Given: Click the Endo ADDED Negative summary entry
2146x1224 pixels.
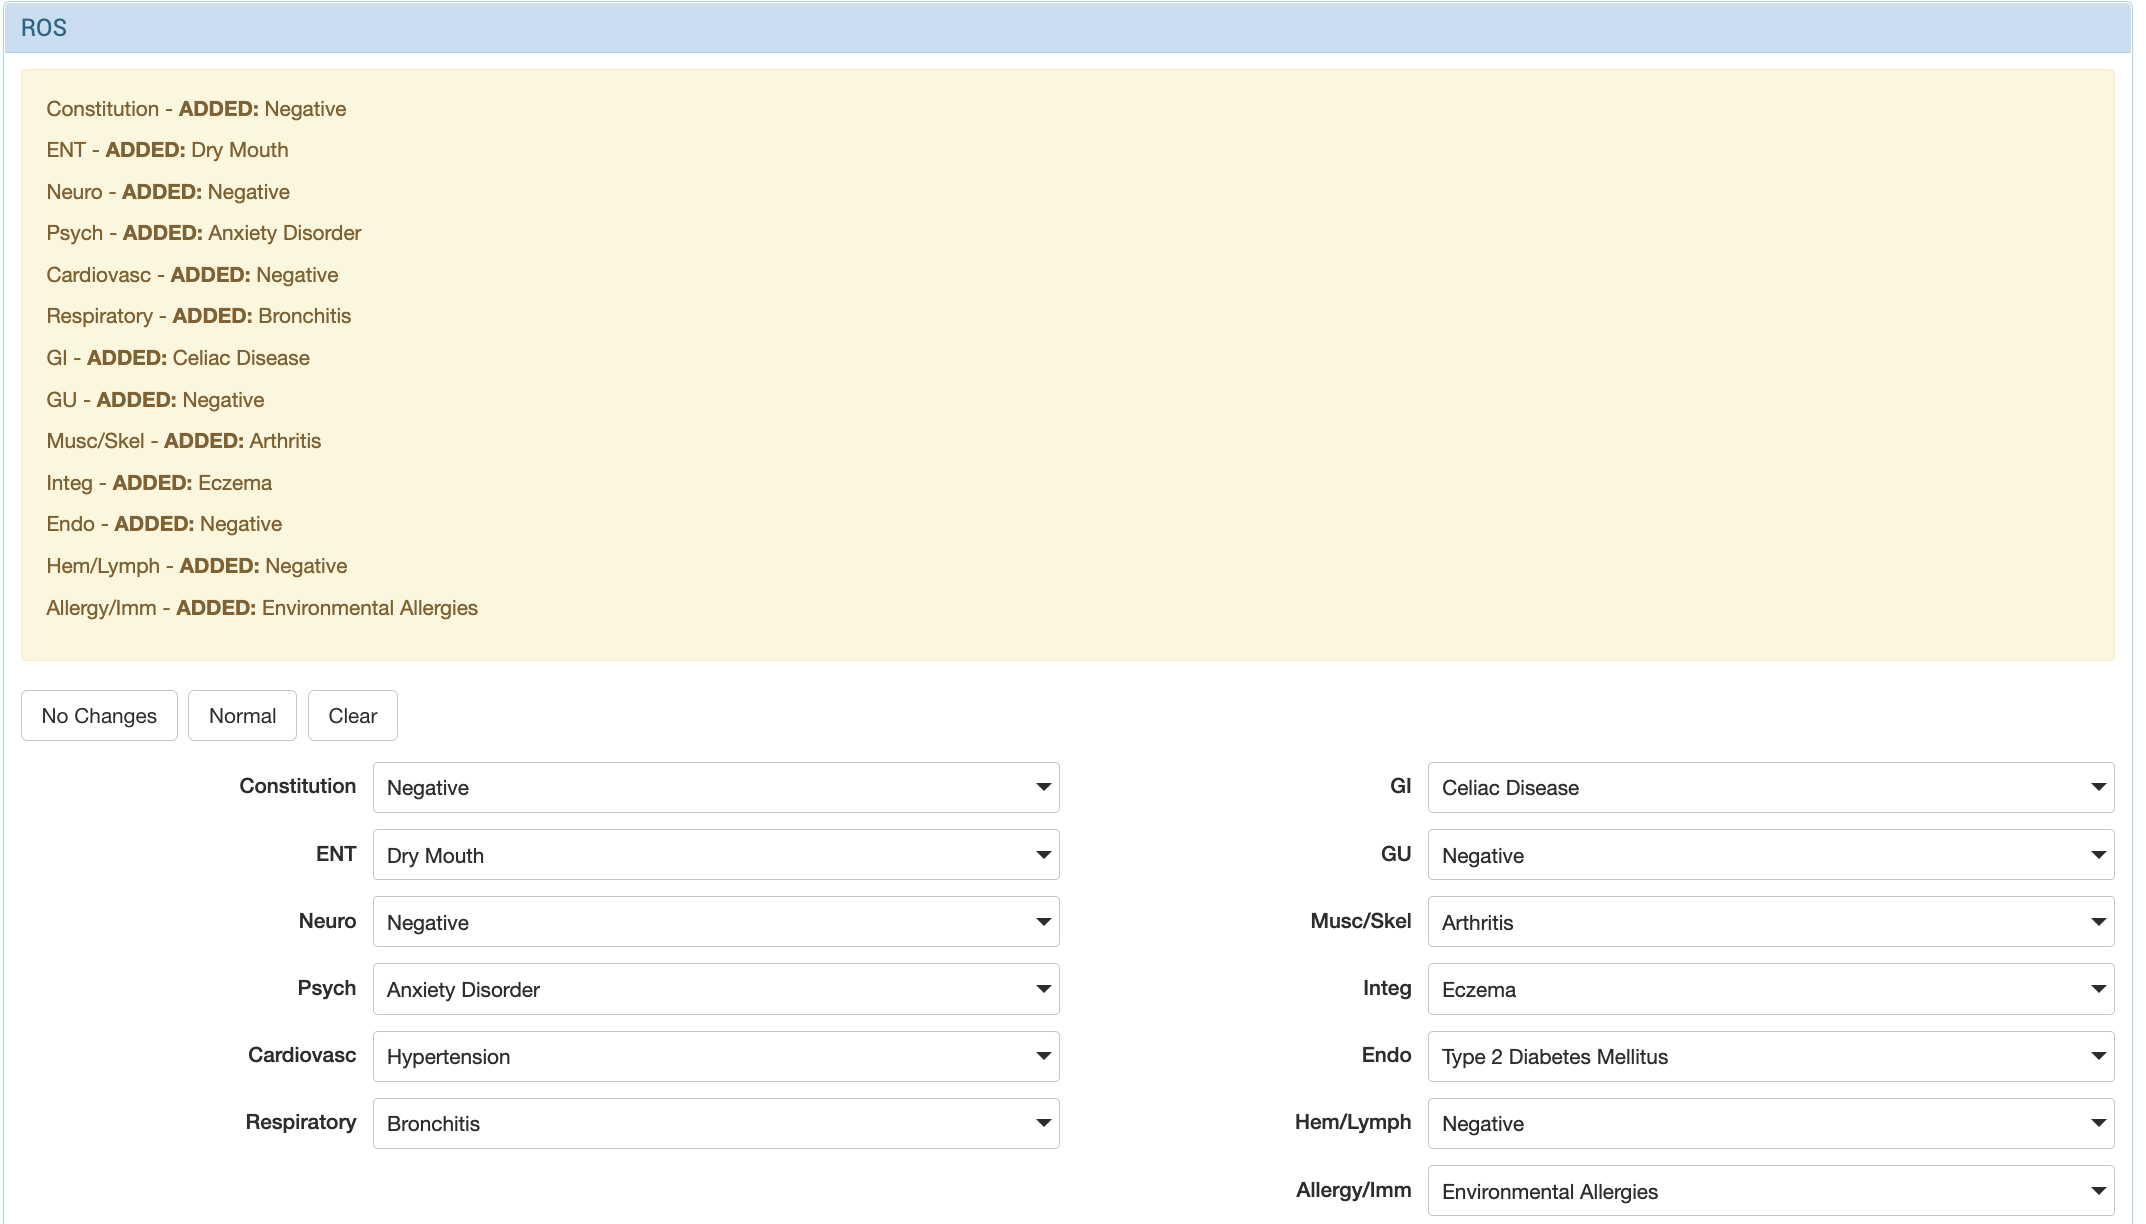Looking at the screenshot, I should [164, 524].
